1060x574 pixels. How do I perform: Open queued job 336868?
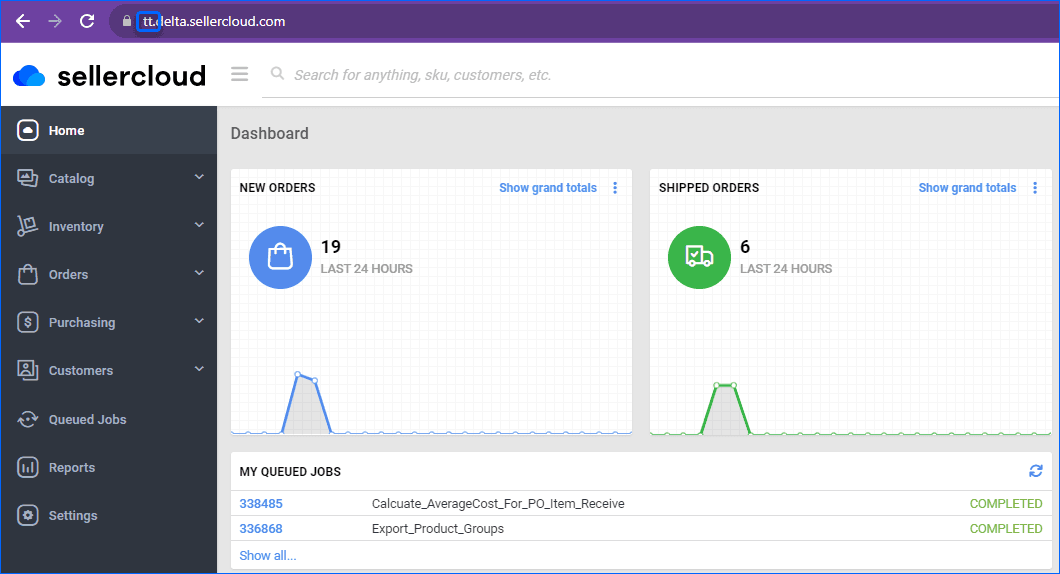pyautogui.click(x=261, y=529)
